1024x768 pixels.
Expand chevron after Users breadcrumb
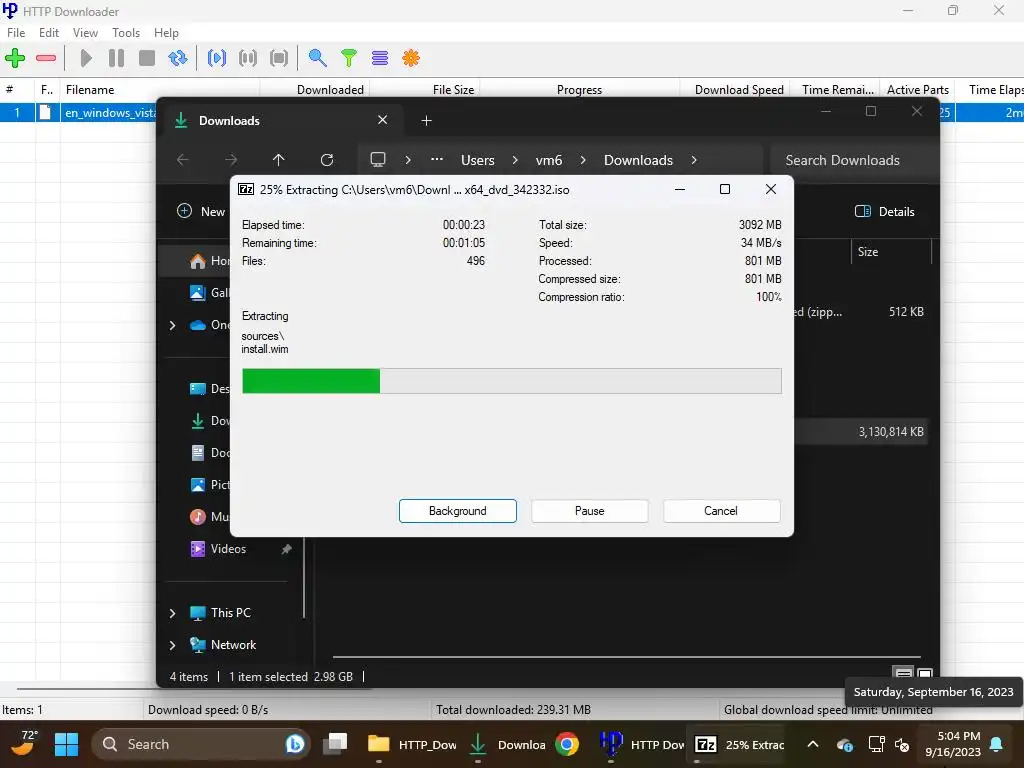(x=515, y=160)
